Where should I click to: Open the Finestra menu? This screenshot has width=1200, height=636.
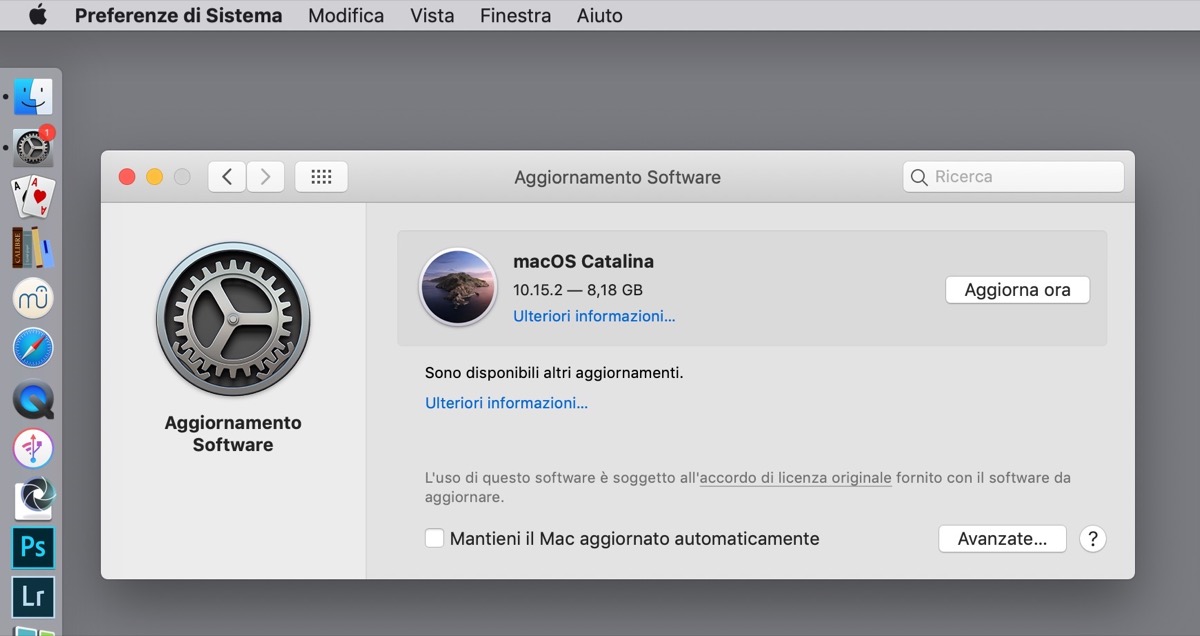click(x=514, y=15)
